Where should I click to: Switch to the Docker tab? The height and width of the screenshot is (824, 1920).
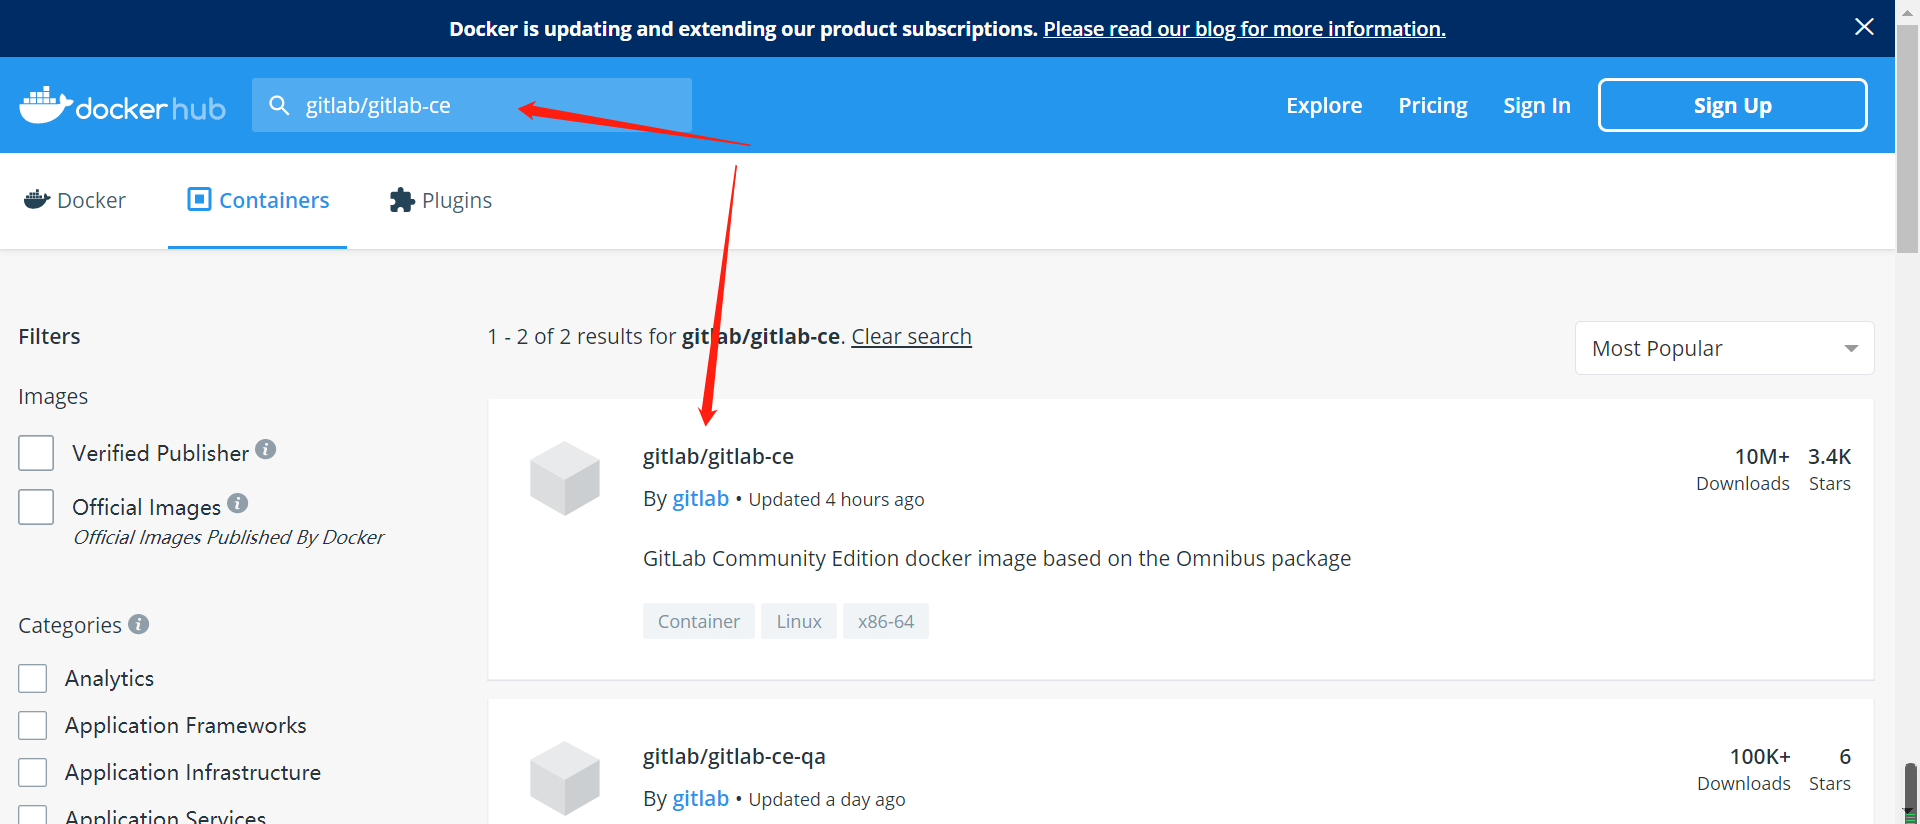point(75,200)
